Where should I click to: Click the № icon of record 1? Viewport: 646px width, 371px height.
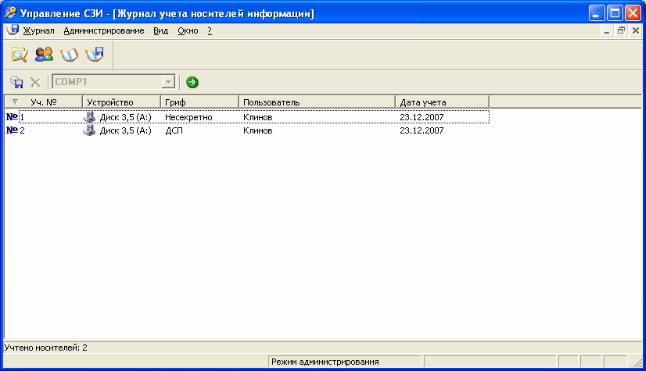point(12,117)
